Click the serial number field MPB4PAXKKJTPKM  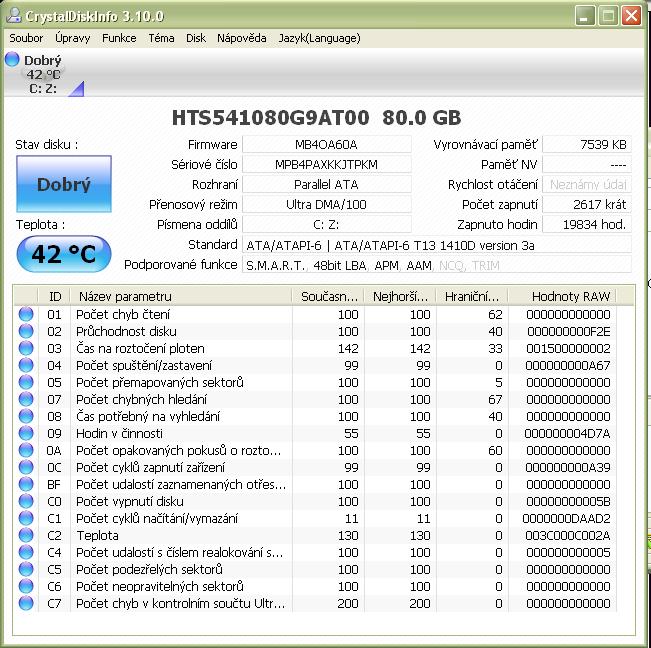(326, 165)
